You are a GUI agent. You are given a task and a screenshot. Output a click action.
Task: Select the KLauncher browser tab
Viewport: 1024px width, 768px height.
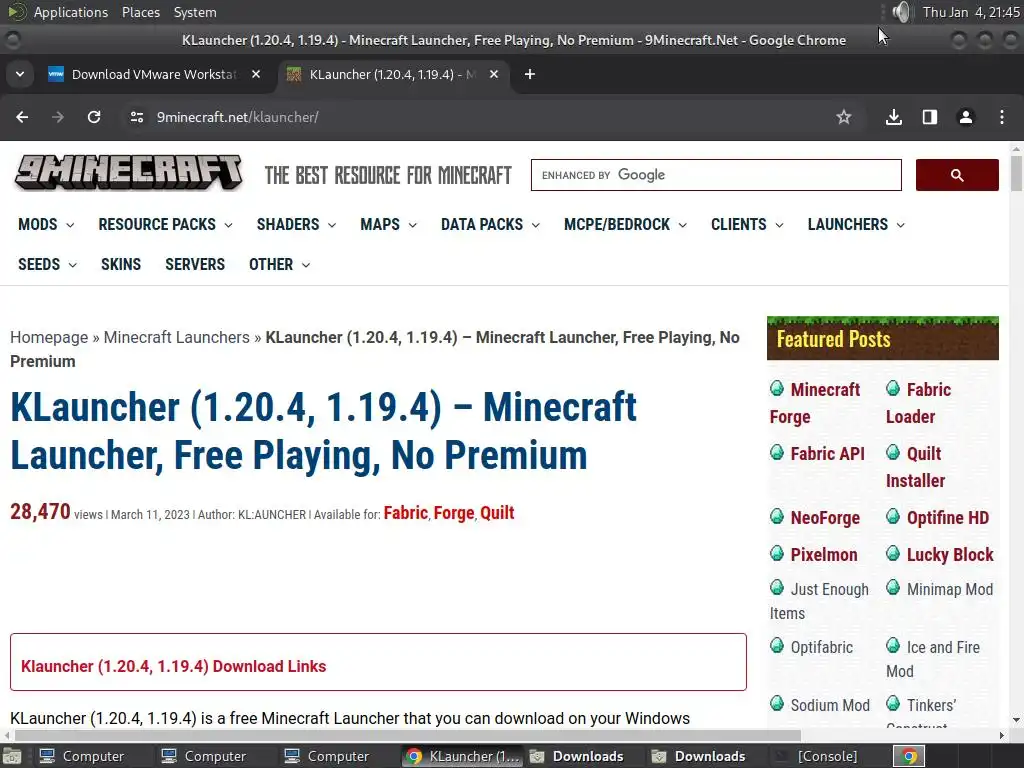(392, 74)
